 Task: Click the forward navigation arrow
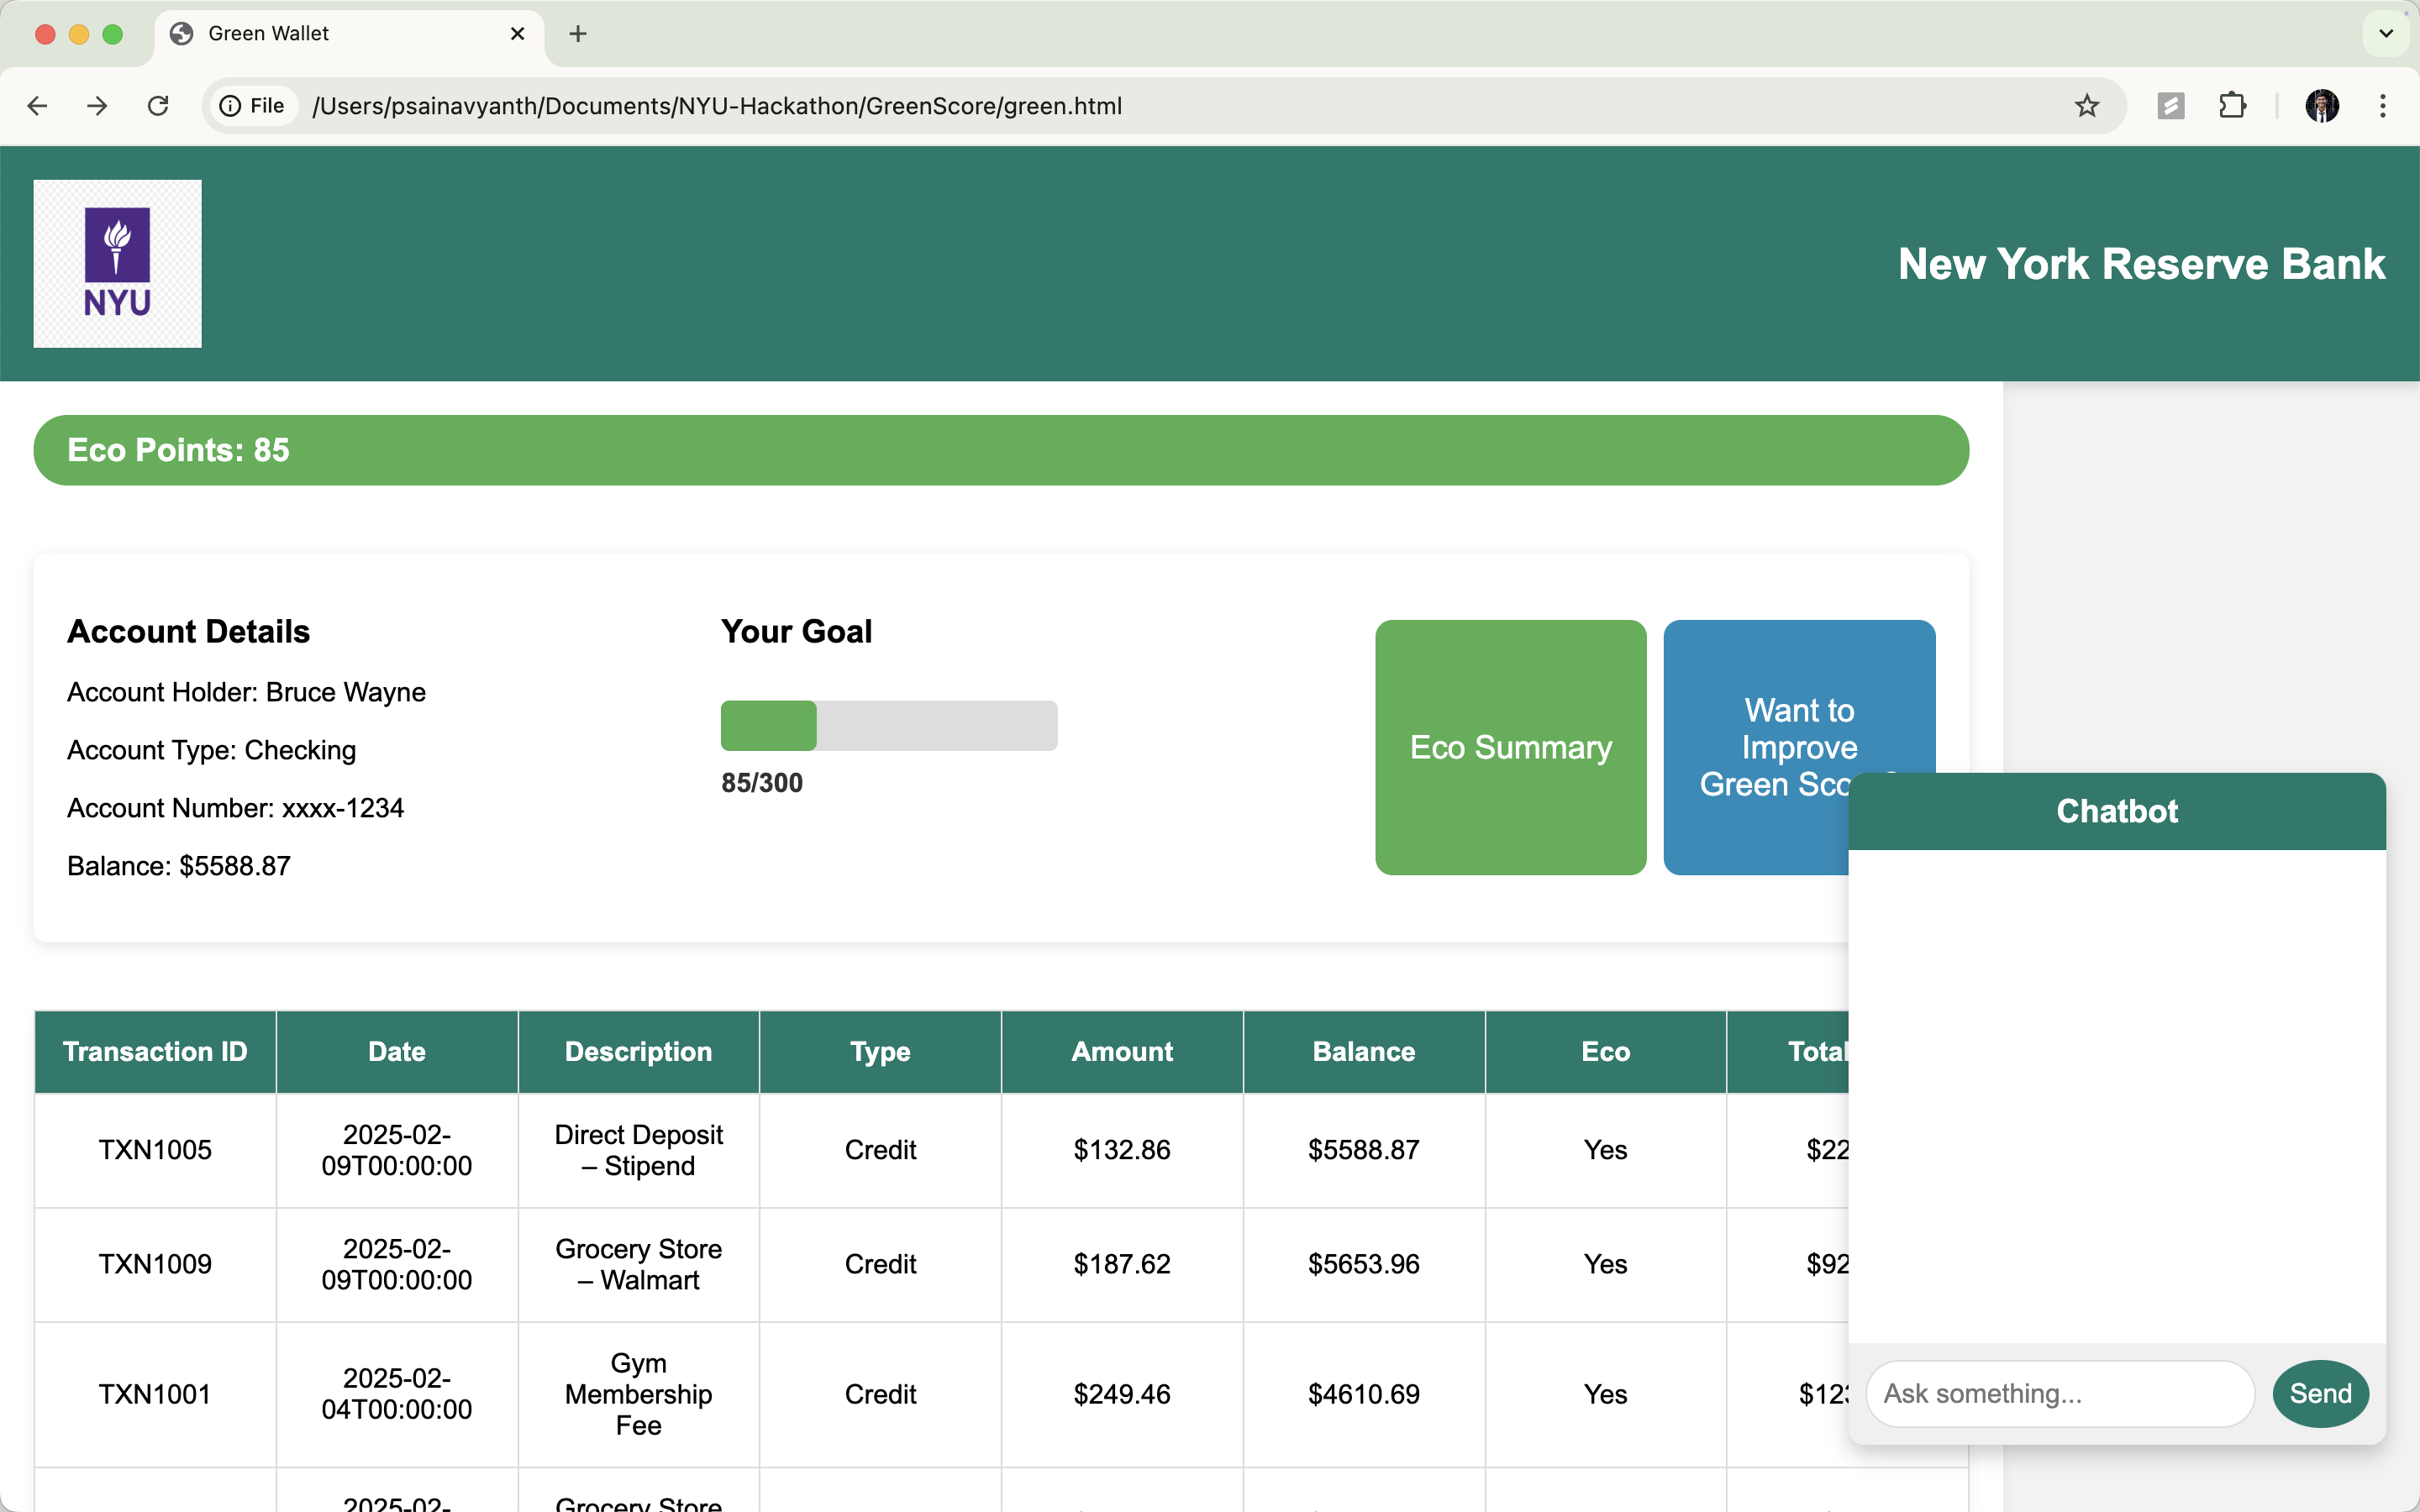point(97,106)
